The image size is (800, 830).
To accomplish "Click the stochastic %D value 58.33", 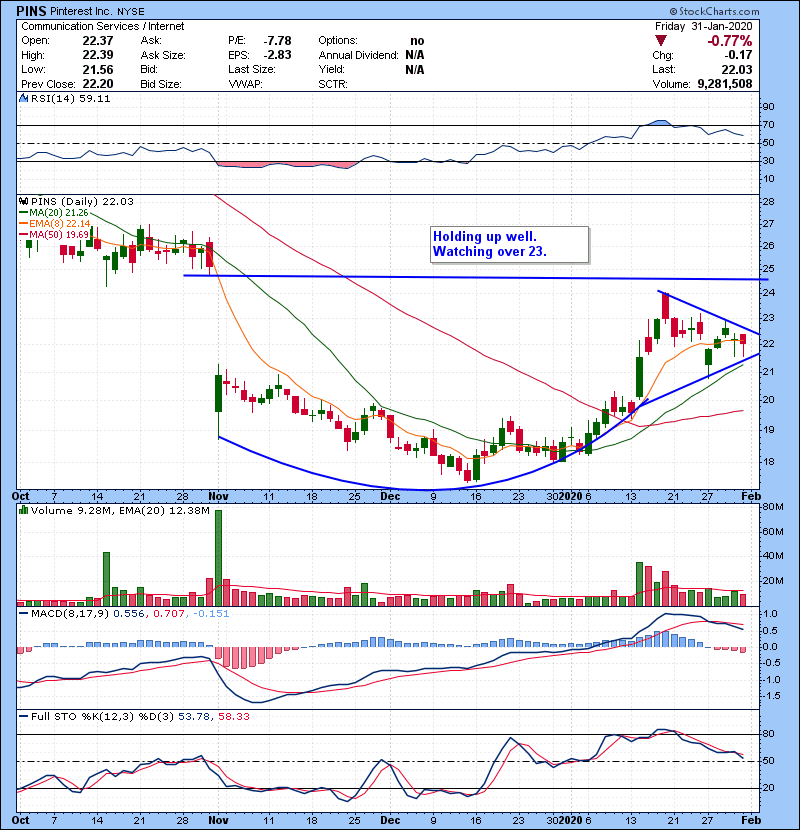I will (x=233, y=717).
